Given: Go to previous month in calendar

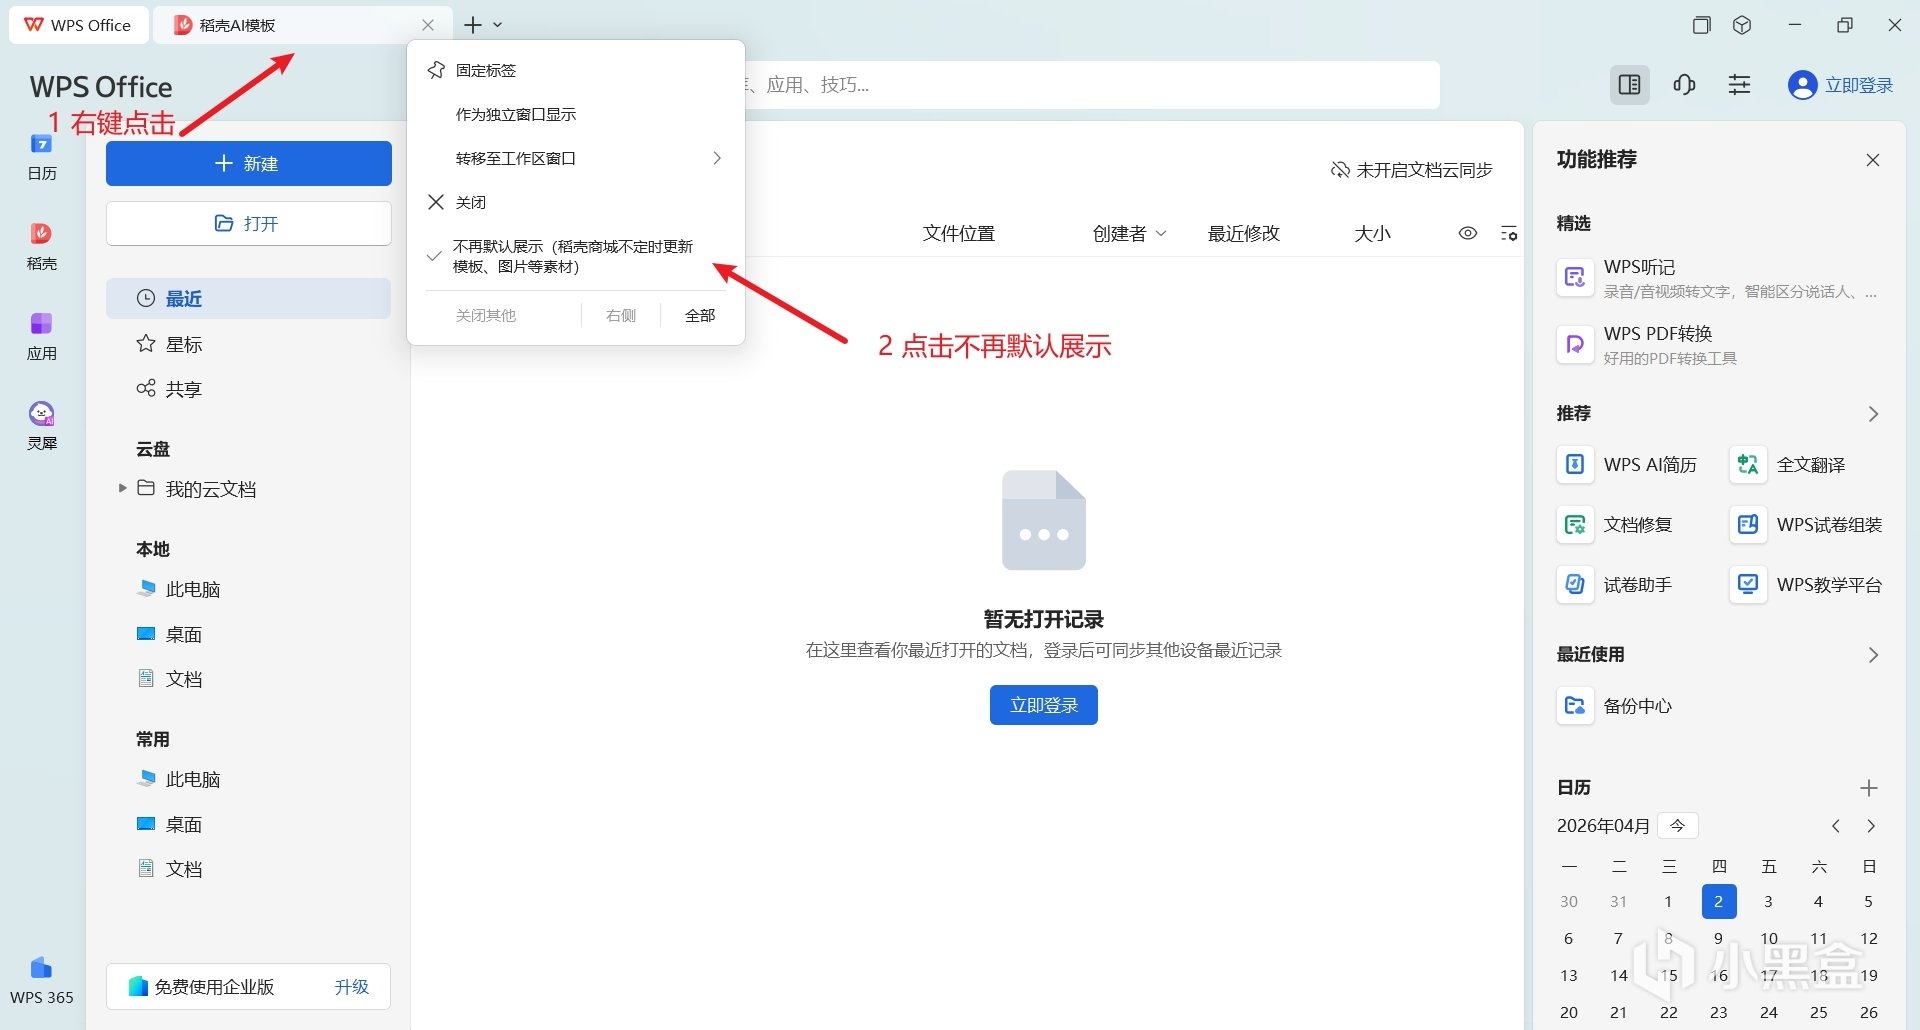Looking at the screenshot, I should (1836, 826).
